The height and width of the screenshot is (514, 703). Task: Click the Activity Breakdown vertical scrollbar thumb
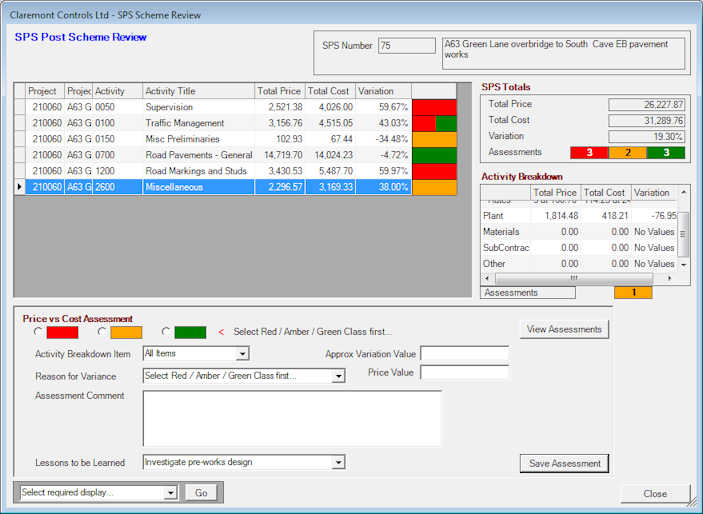(x=684, y=234)
